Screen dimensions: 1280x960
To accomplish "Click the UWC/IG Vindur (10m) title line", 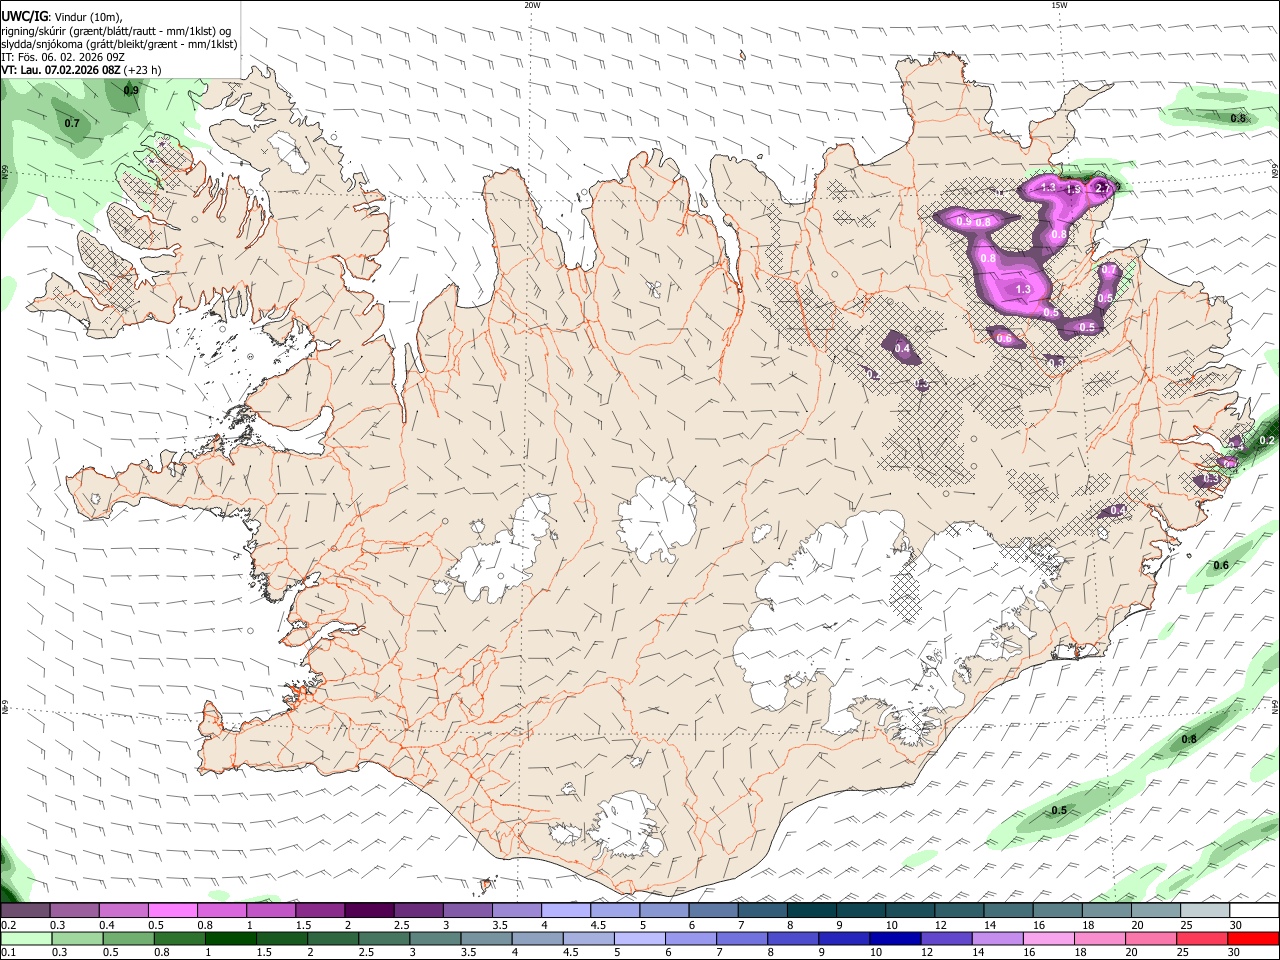I will pyautogui.click(x=62, y=16).
